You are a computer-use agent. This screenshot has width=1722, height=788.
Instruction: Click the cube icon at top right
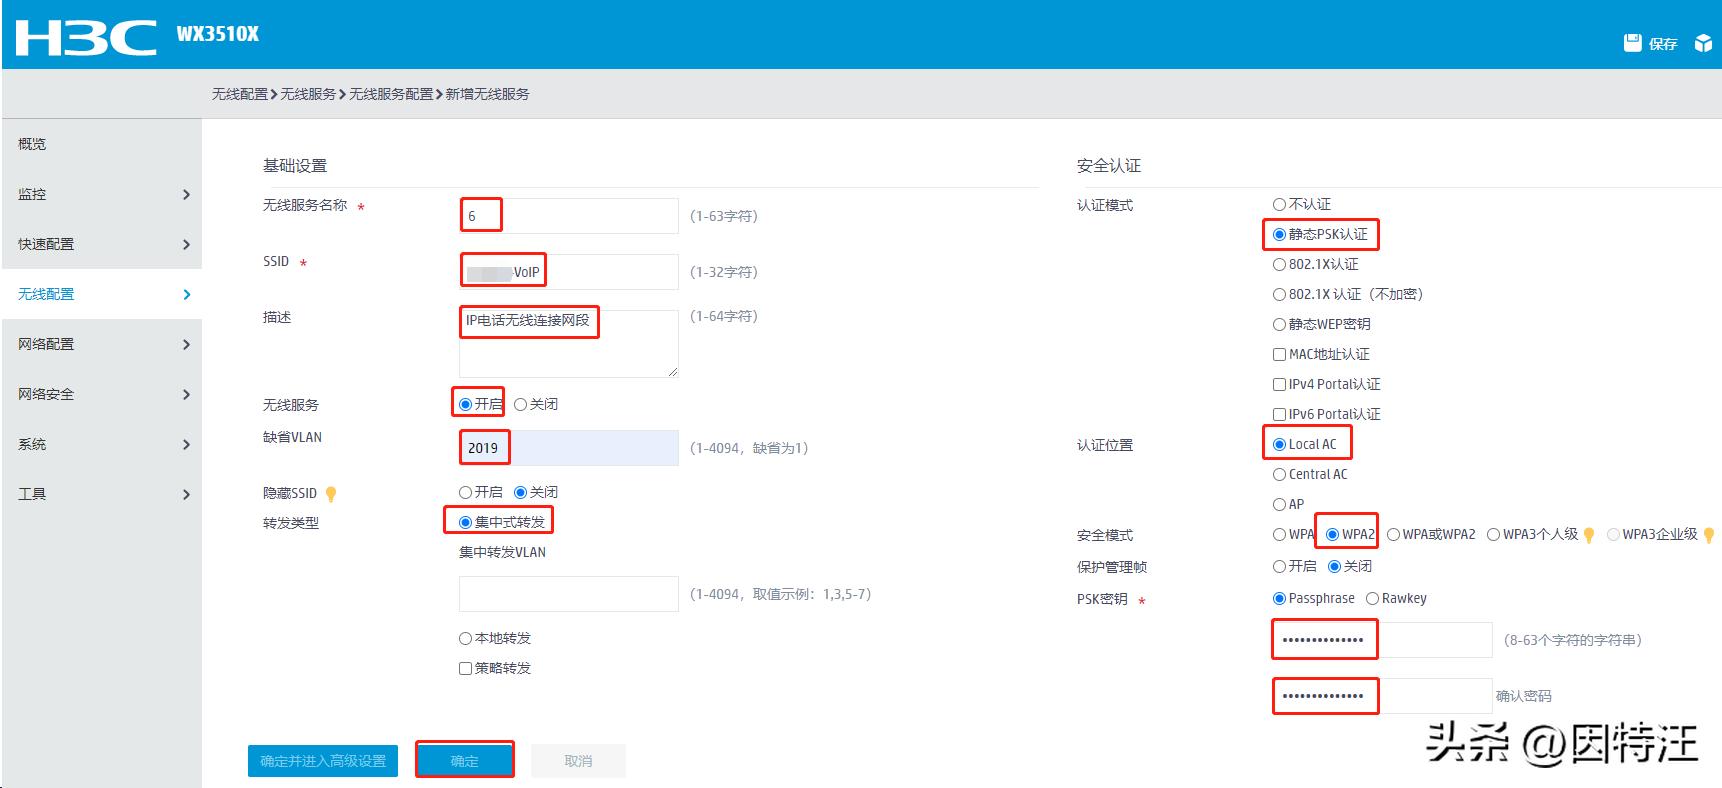pos(1703,43)
